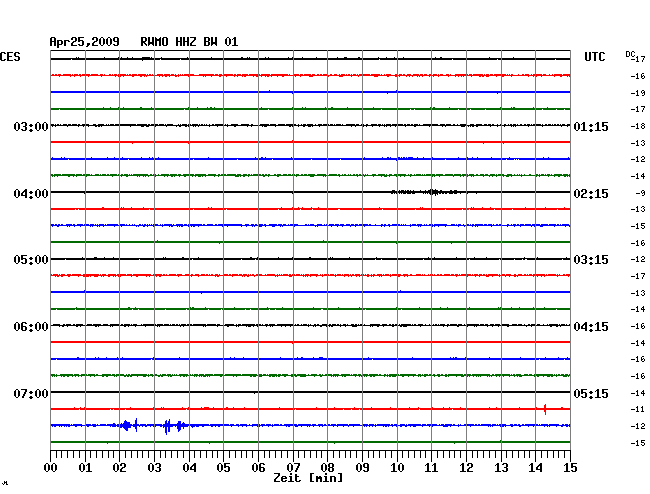Select the DC offset value -18
This screenshot has height=494, width=650.
[638, 126]
